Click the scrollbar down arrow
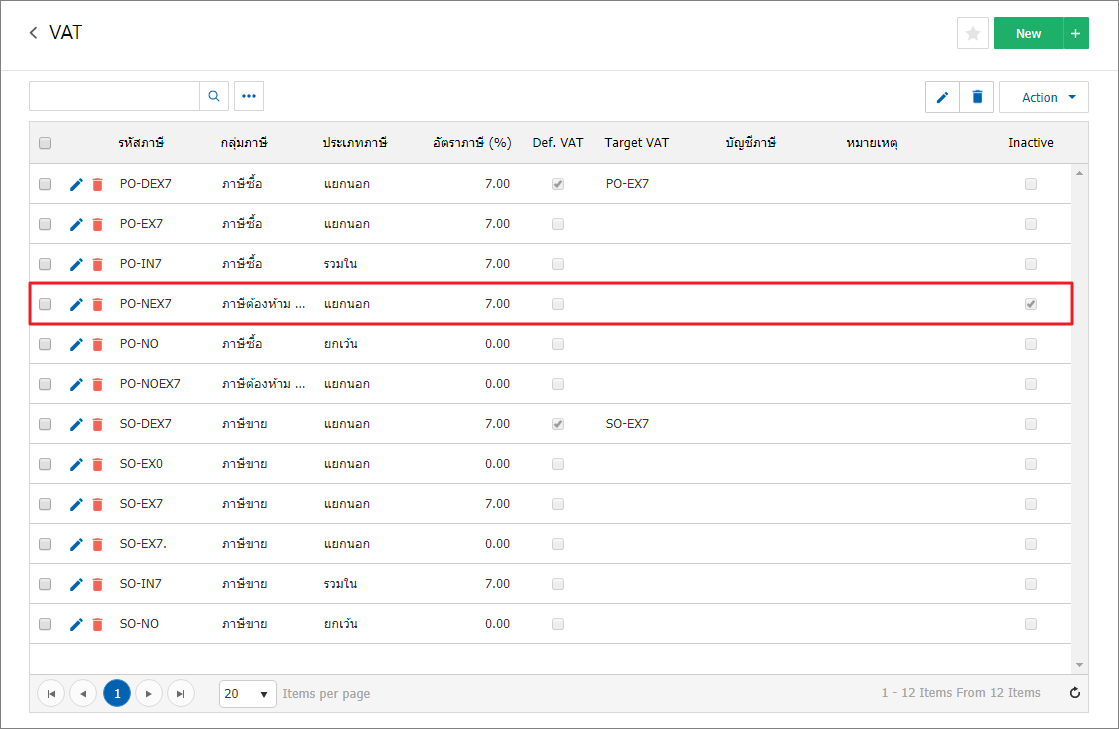Viewport: 1119px width, 729px height. (1079, 665)
